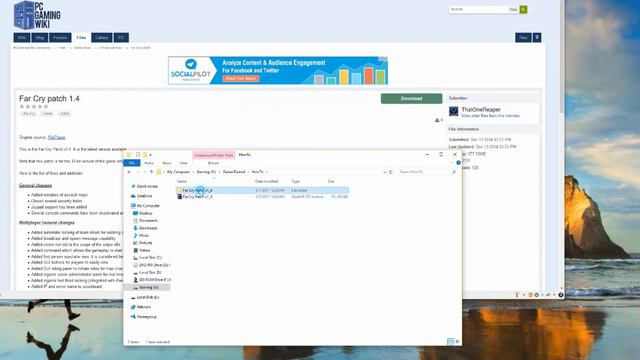Open the DVD RW Drive in navigation pane
The width and height of the screenshot is (640, 360).
tap(153, 265)
